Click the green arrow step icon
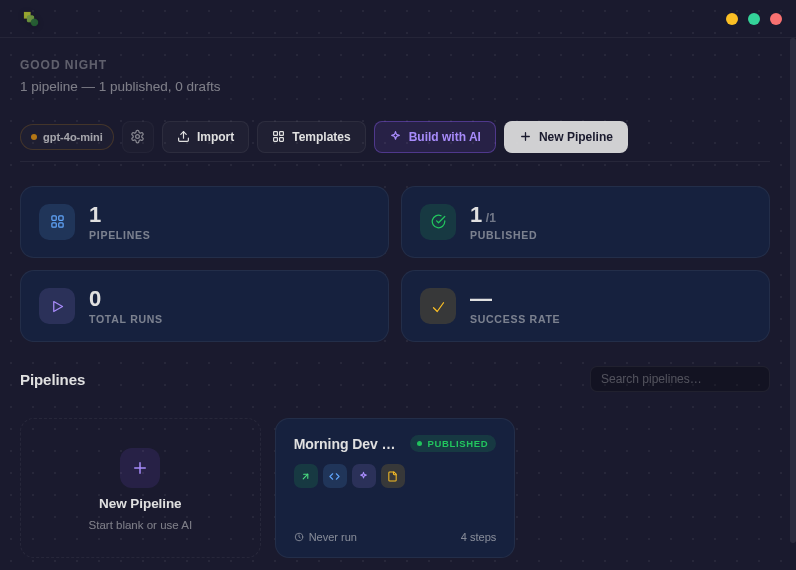Image resolution: width=796 pixels, height=570 pixels. click(x=306, y=476)
